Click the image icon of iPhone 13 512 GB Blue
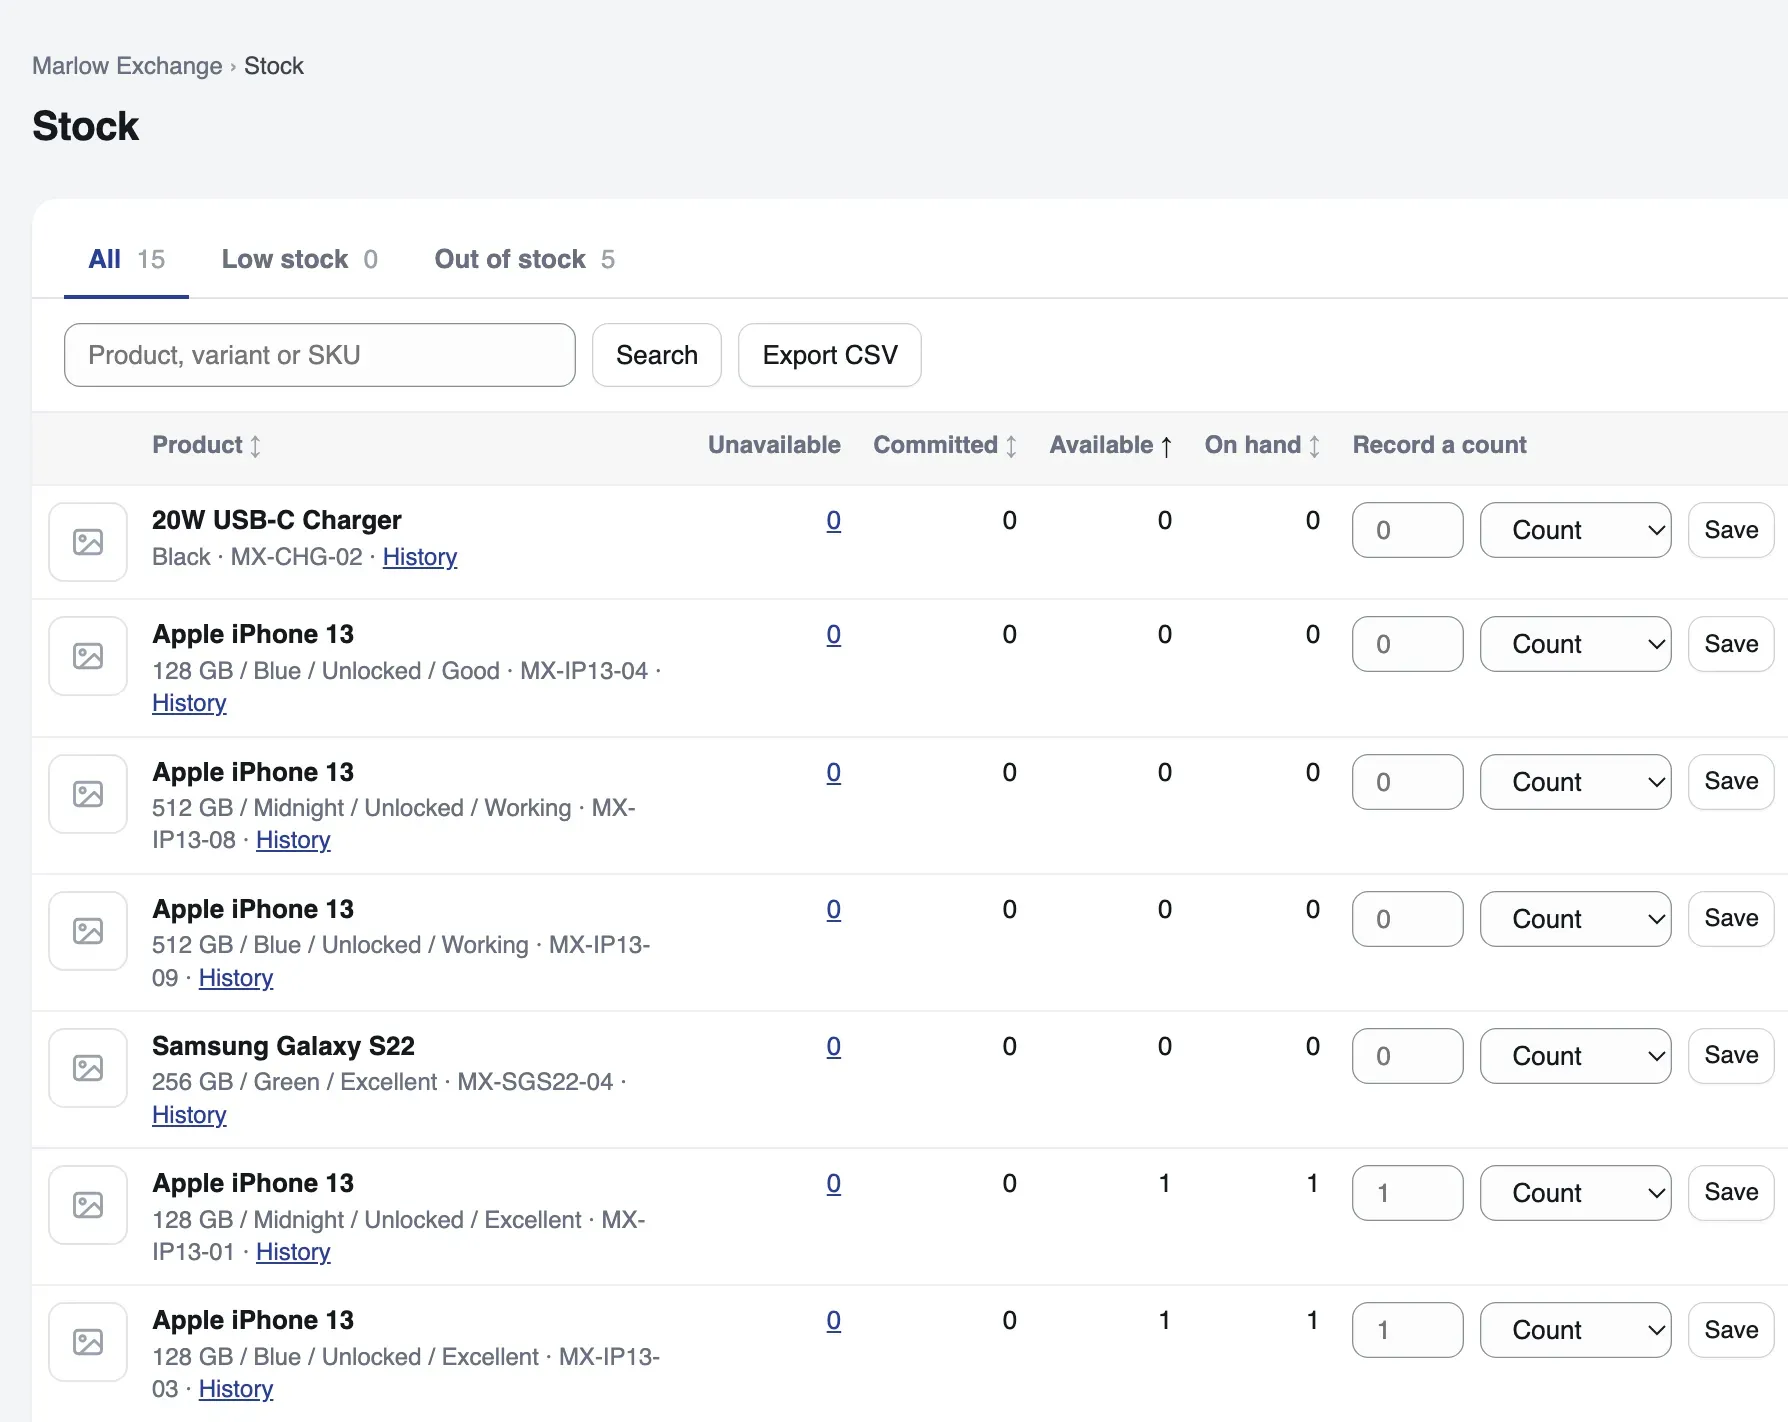1788x1422 pixels. point(88,931)
